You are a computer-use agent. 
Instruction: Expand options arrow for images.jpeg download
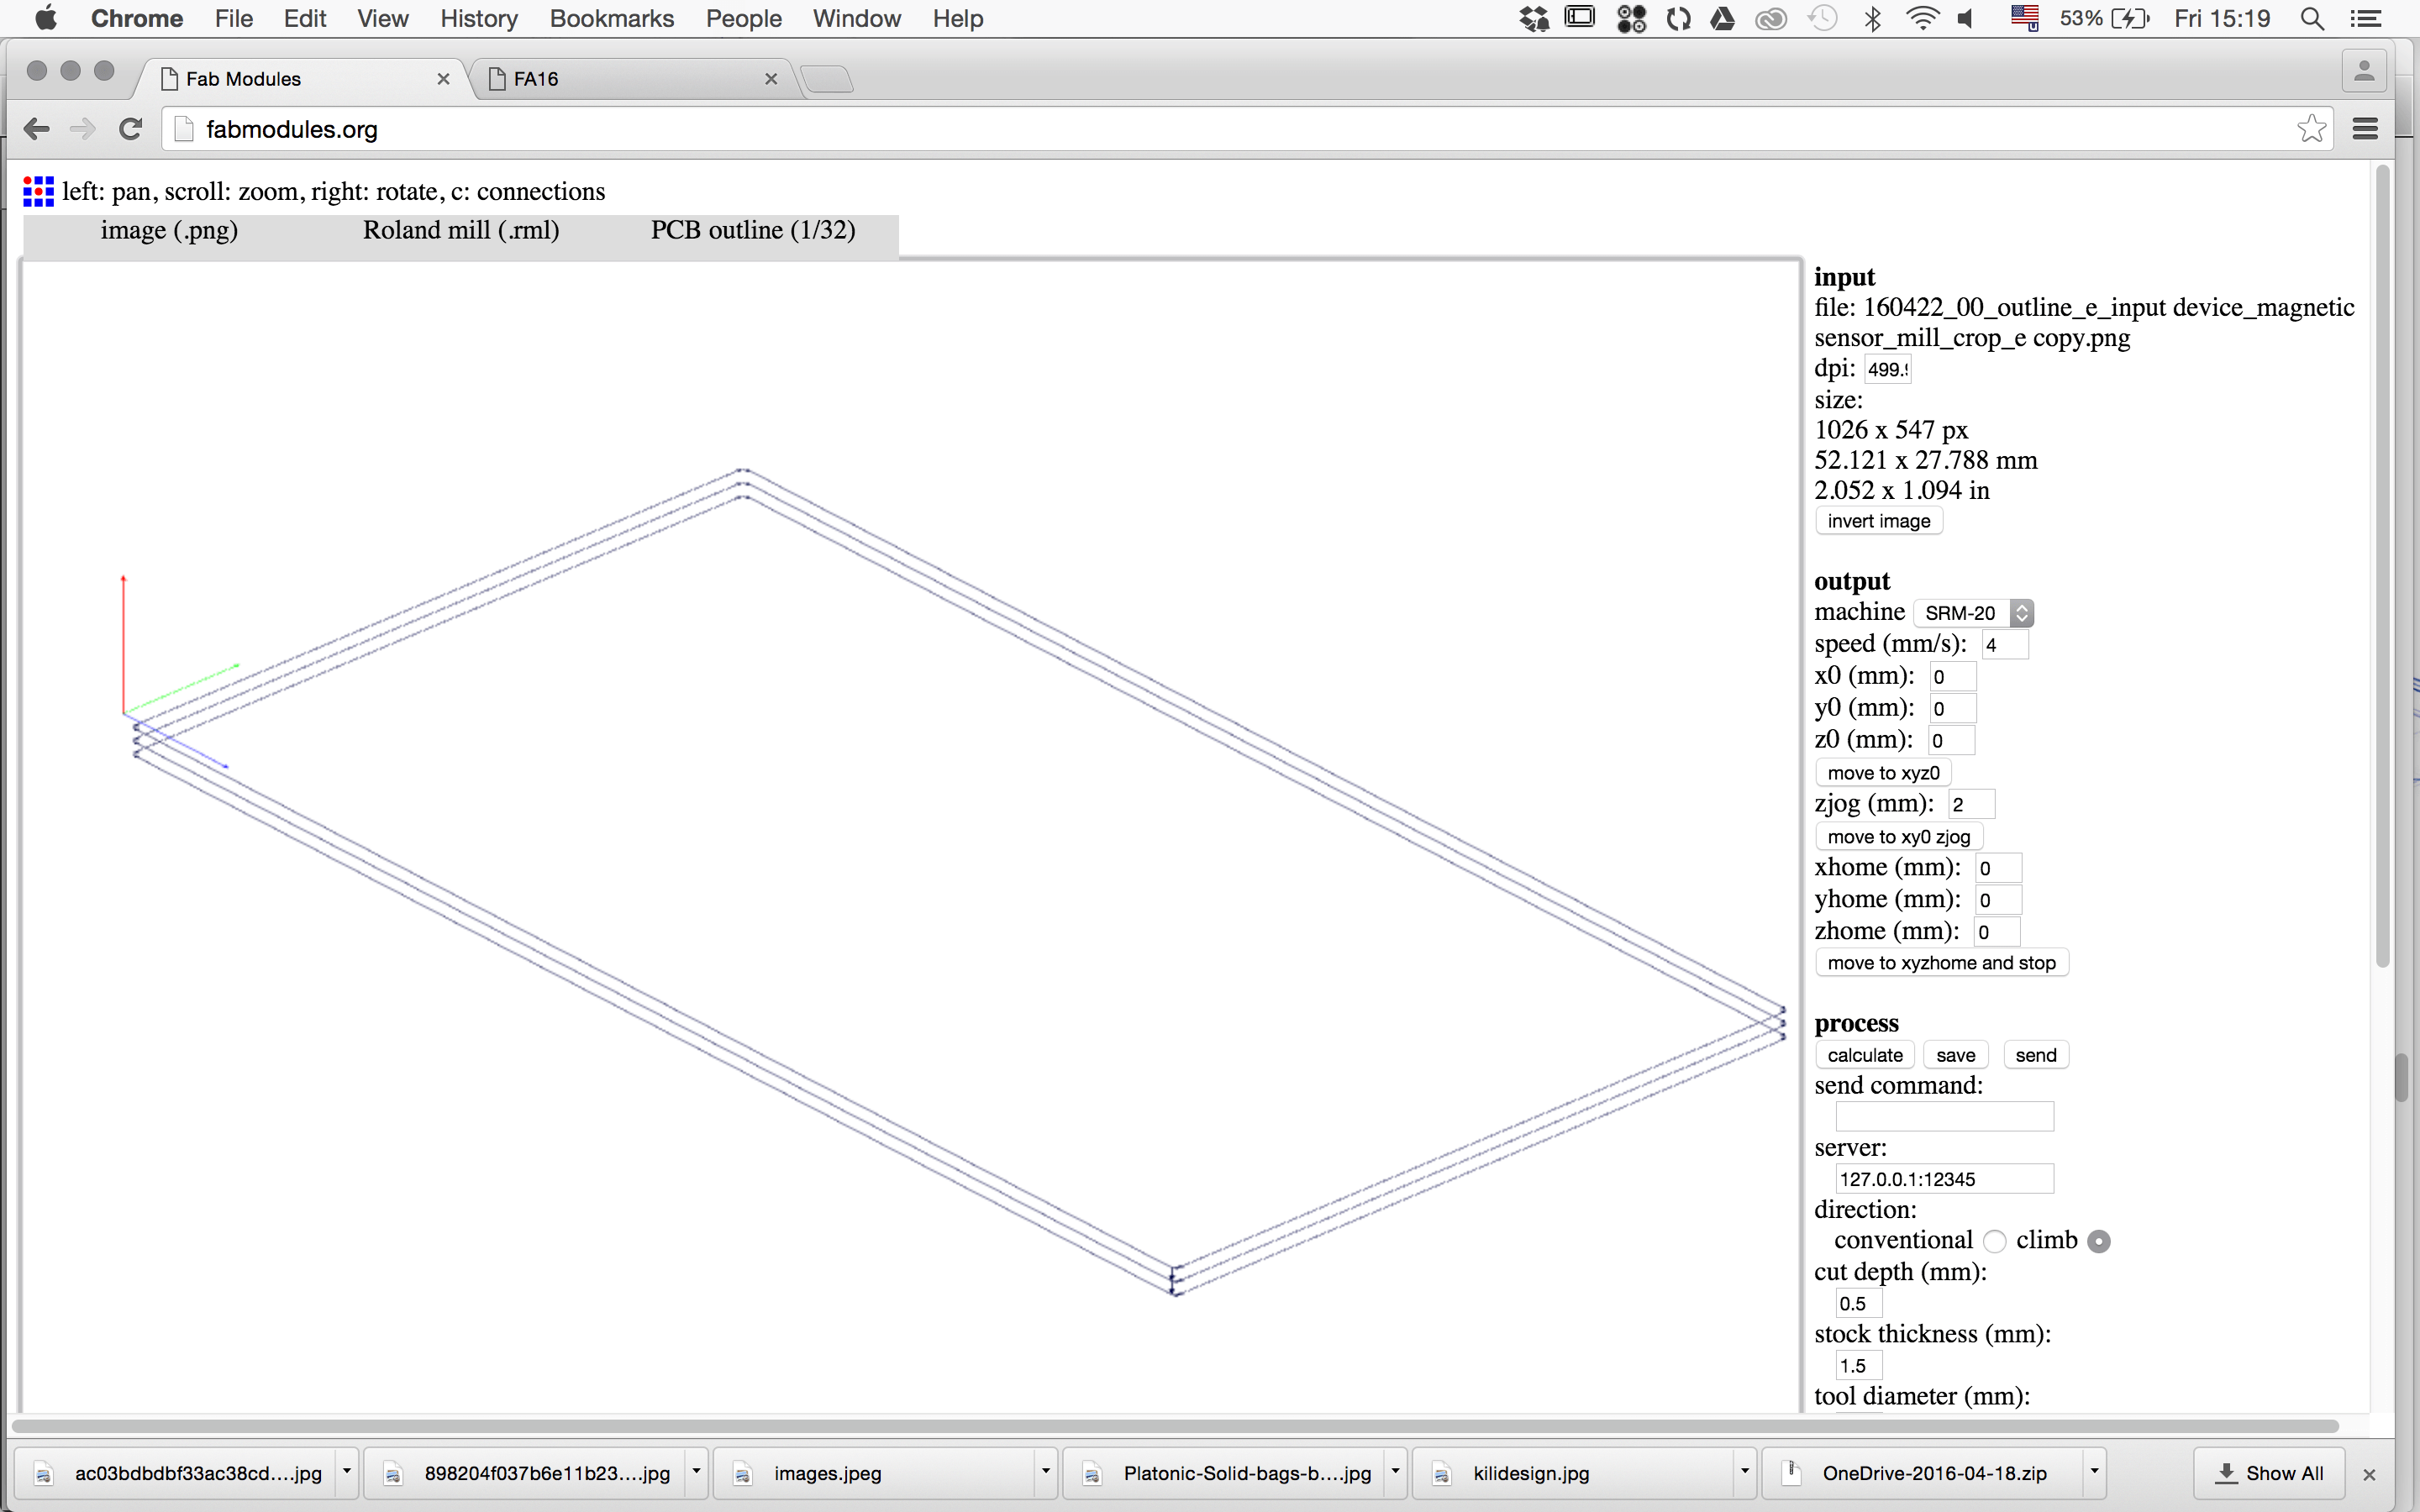[x=1045, y=1472]
